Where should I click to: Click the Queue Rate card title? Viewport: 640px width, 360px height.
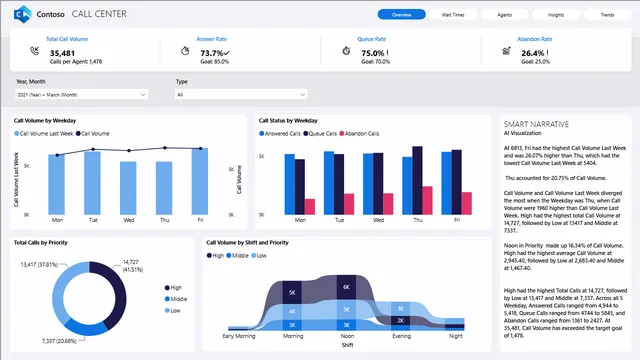[371, 39]
